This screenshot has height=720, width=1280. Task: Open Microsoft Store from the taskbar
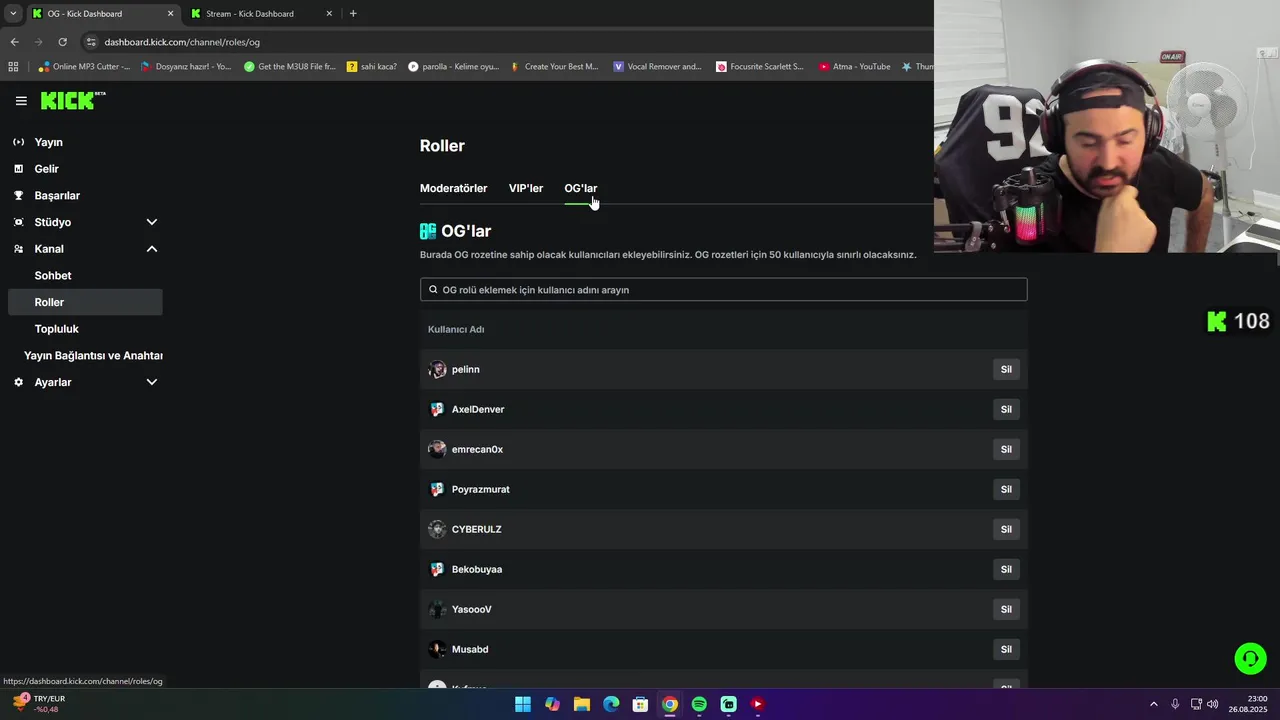pos(641,704)
